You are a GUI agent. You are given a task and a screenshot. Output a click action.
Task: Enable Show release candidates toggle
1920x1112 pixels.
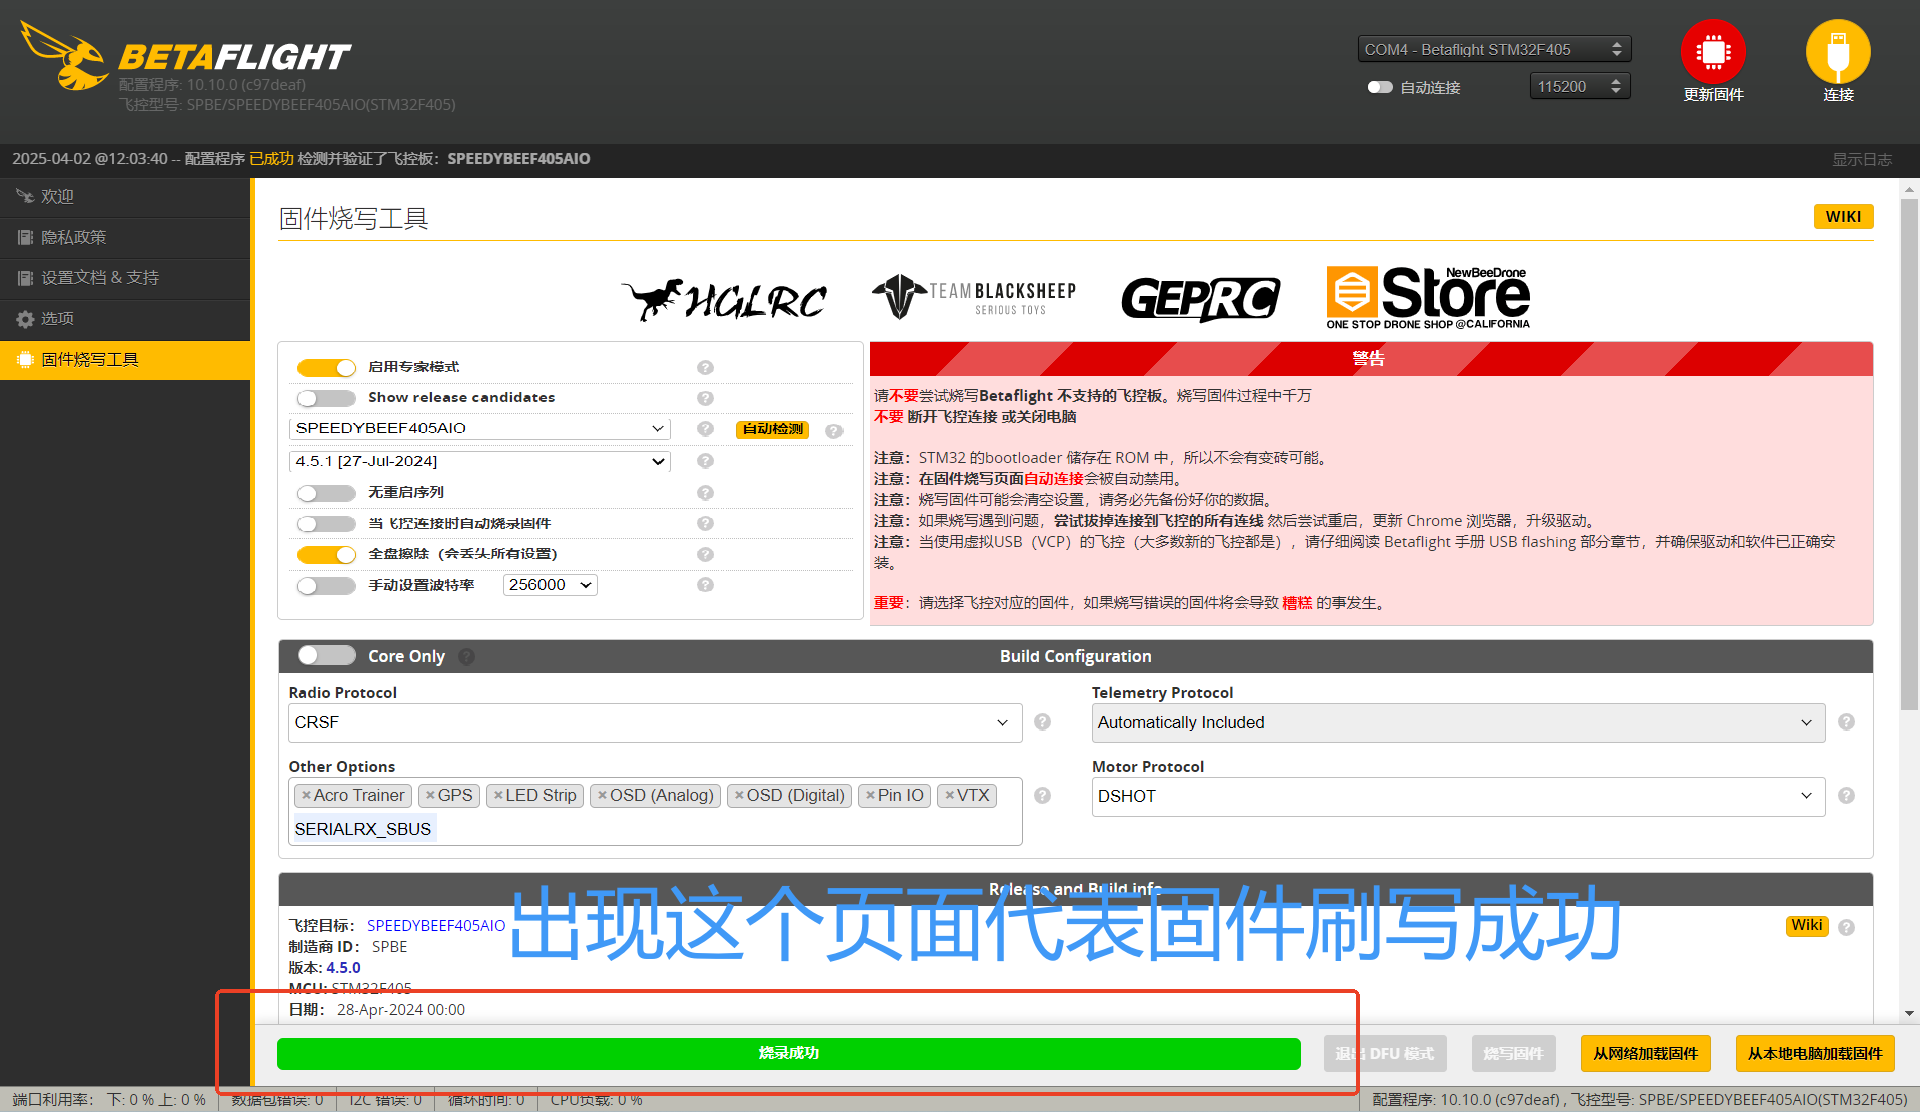coord(326,398)
